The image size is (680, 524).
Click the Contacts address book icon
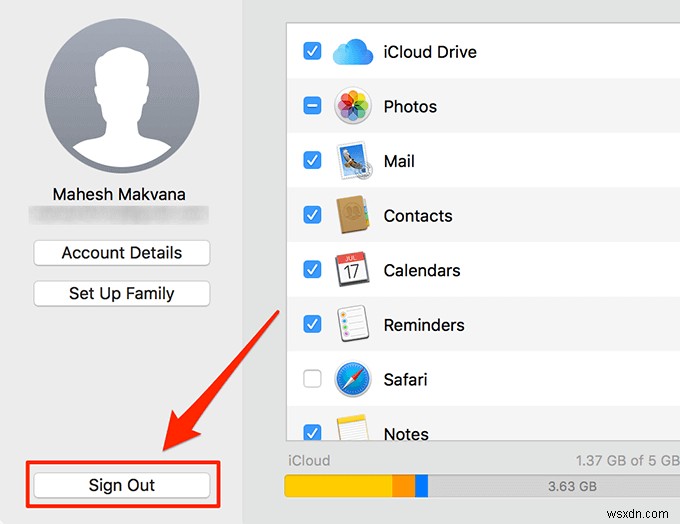coord(353,215)
